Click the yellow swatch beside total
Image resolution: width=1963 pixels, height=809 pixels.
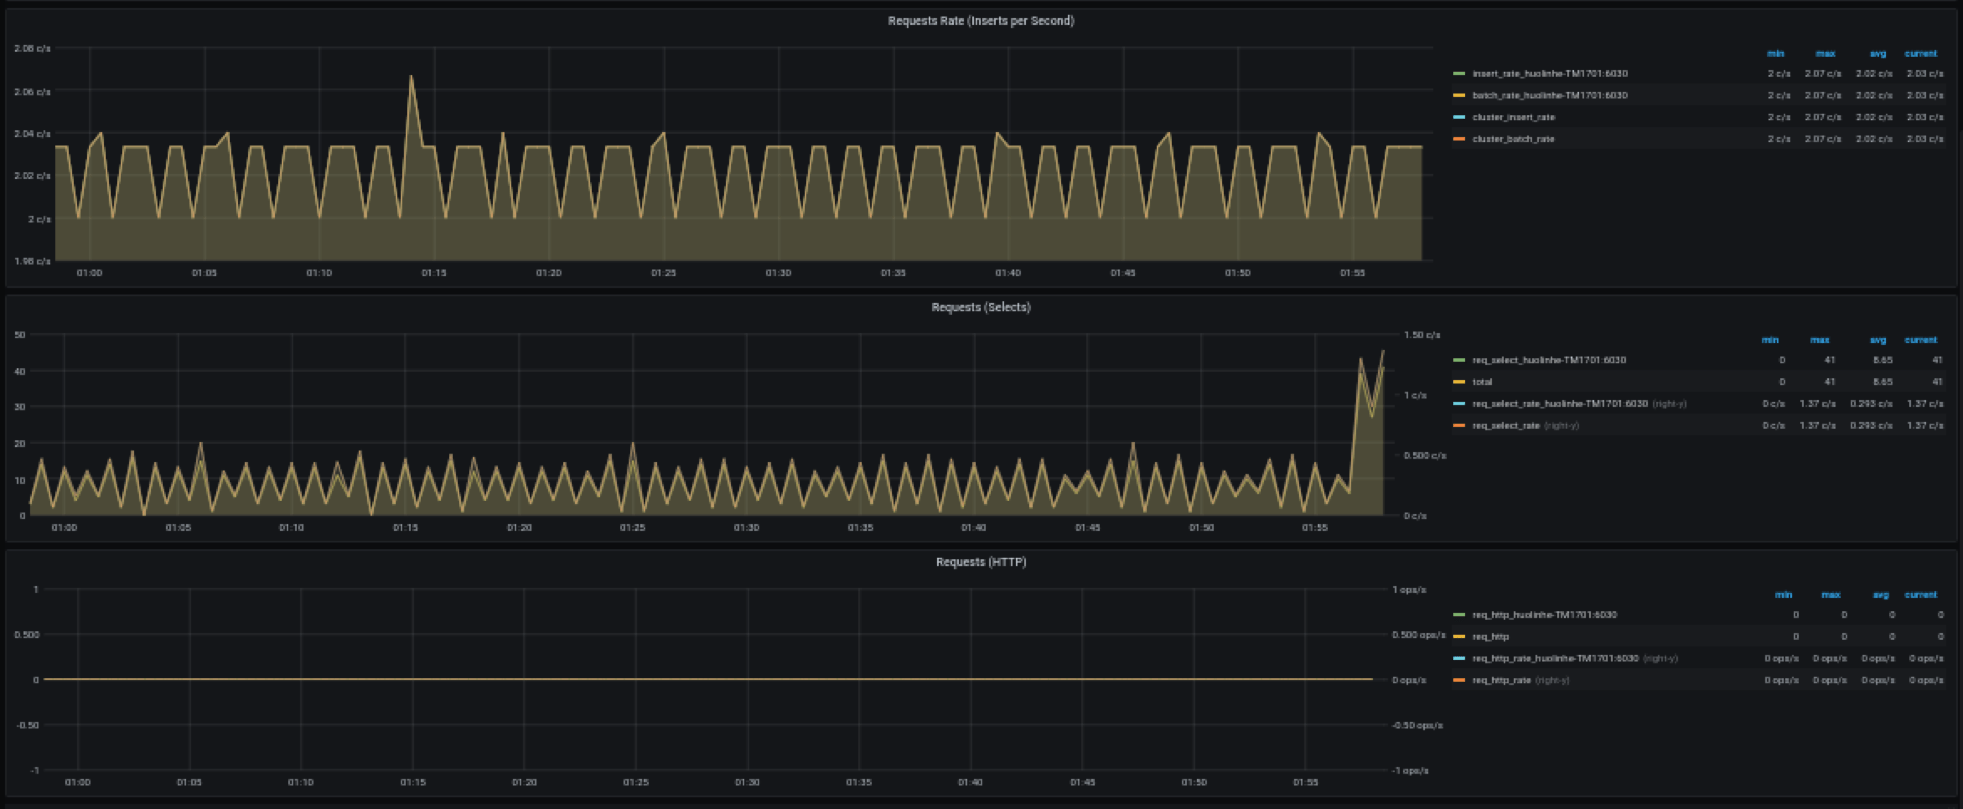[x=1459, y=382]
